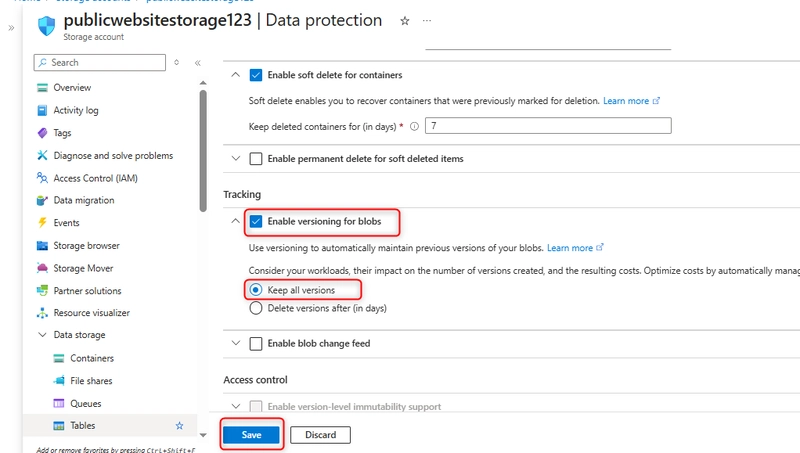The image size is (800, 453).
Task: Uncheck Enable versioning for blobs
Action: (256, 221)
